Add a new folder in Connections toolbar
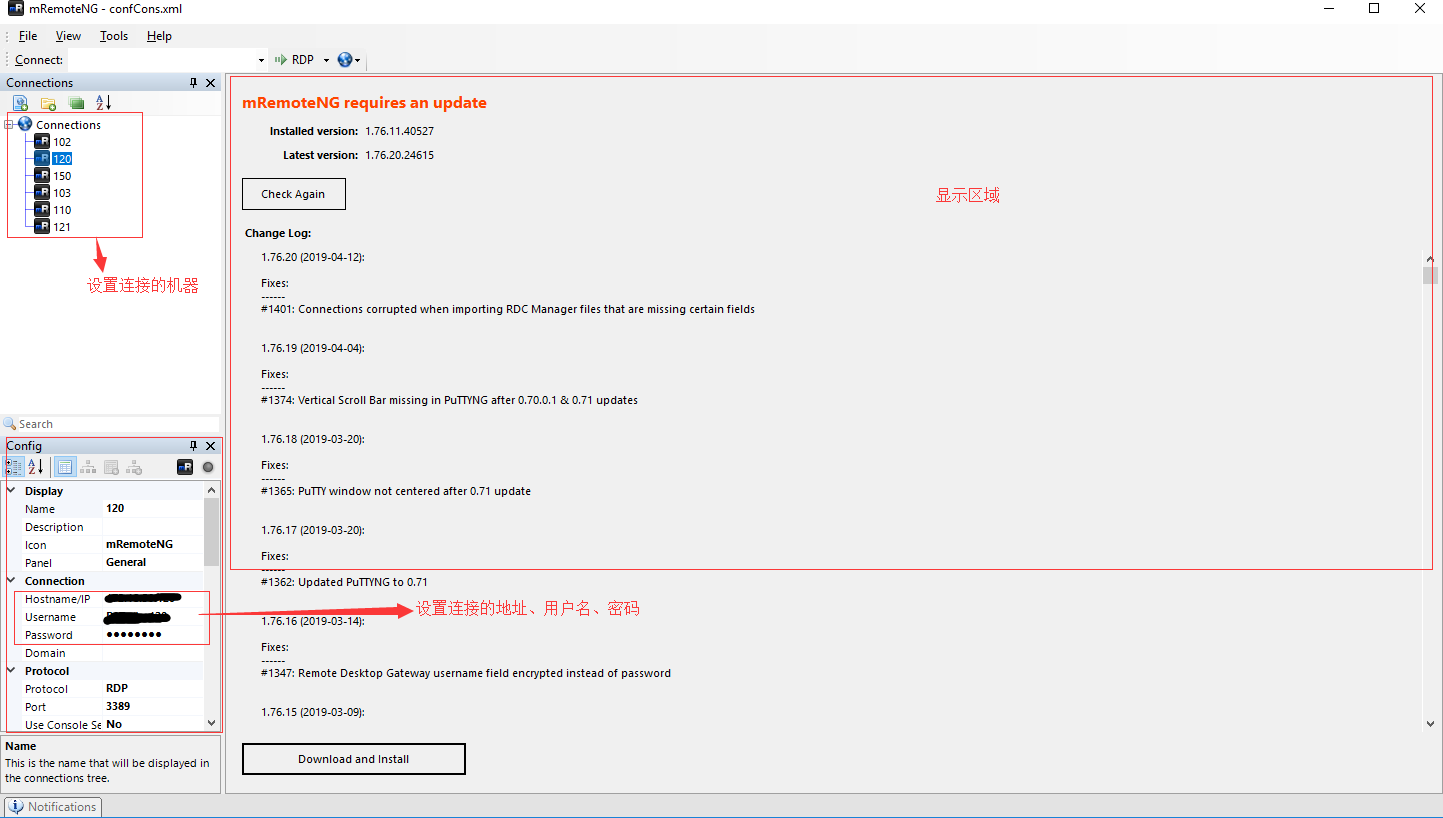Viewport: 1443px width, 818px height. [x=48, y=102]
